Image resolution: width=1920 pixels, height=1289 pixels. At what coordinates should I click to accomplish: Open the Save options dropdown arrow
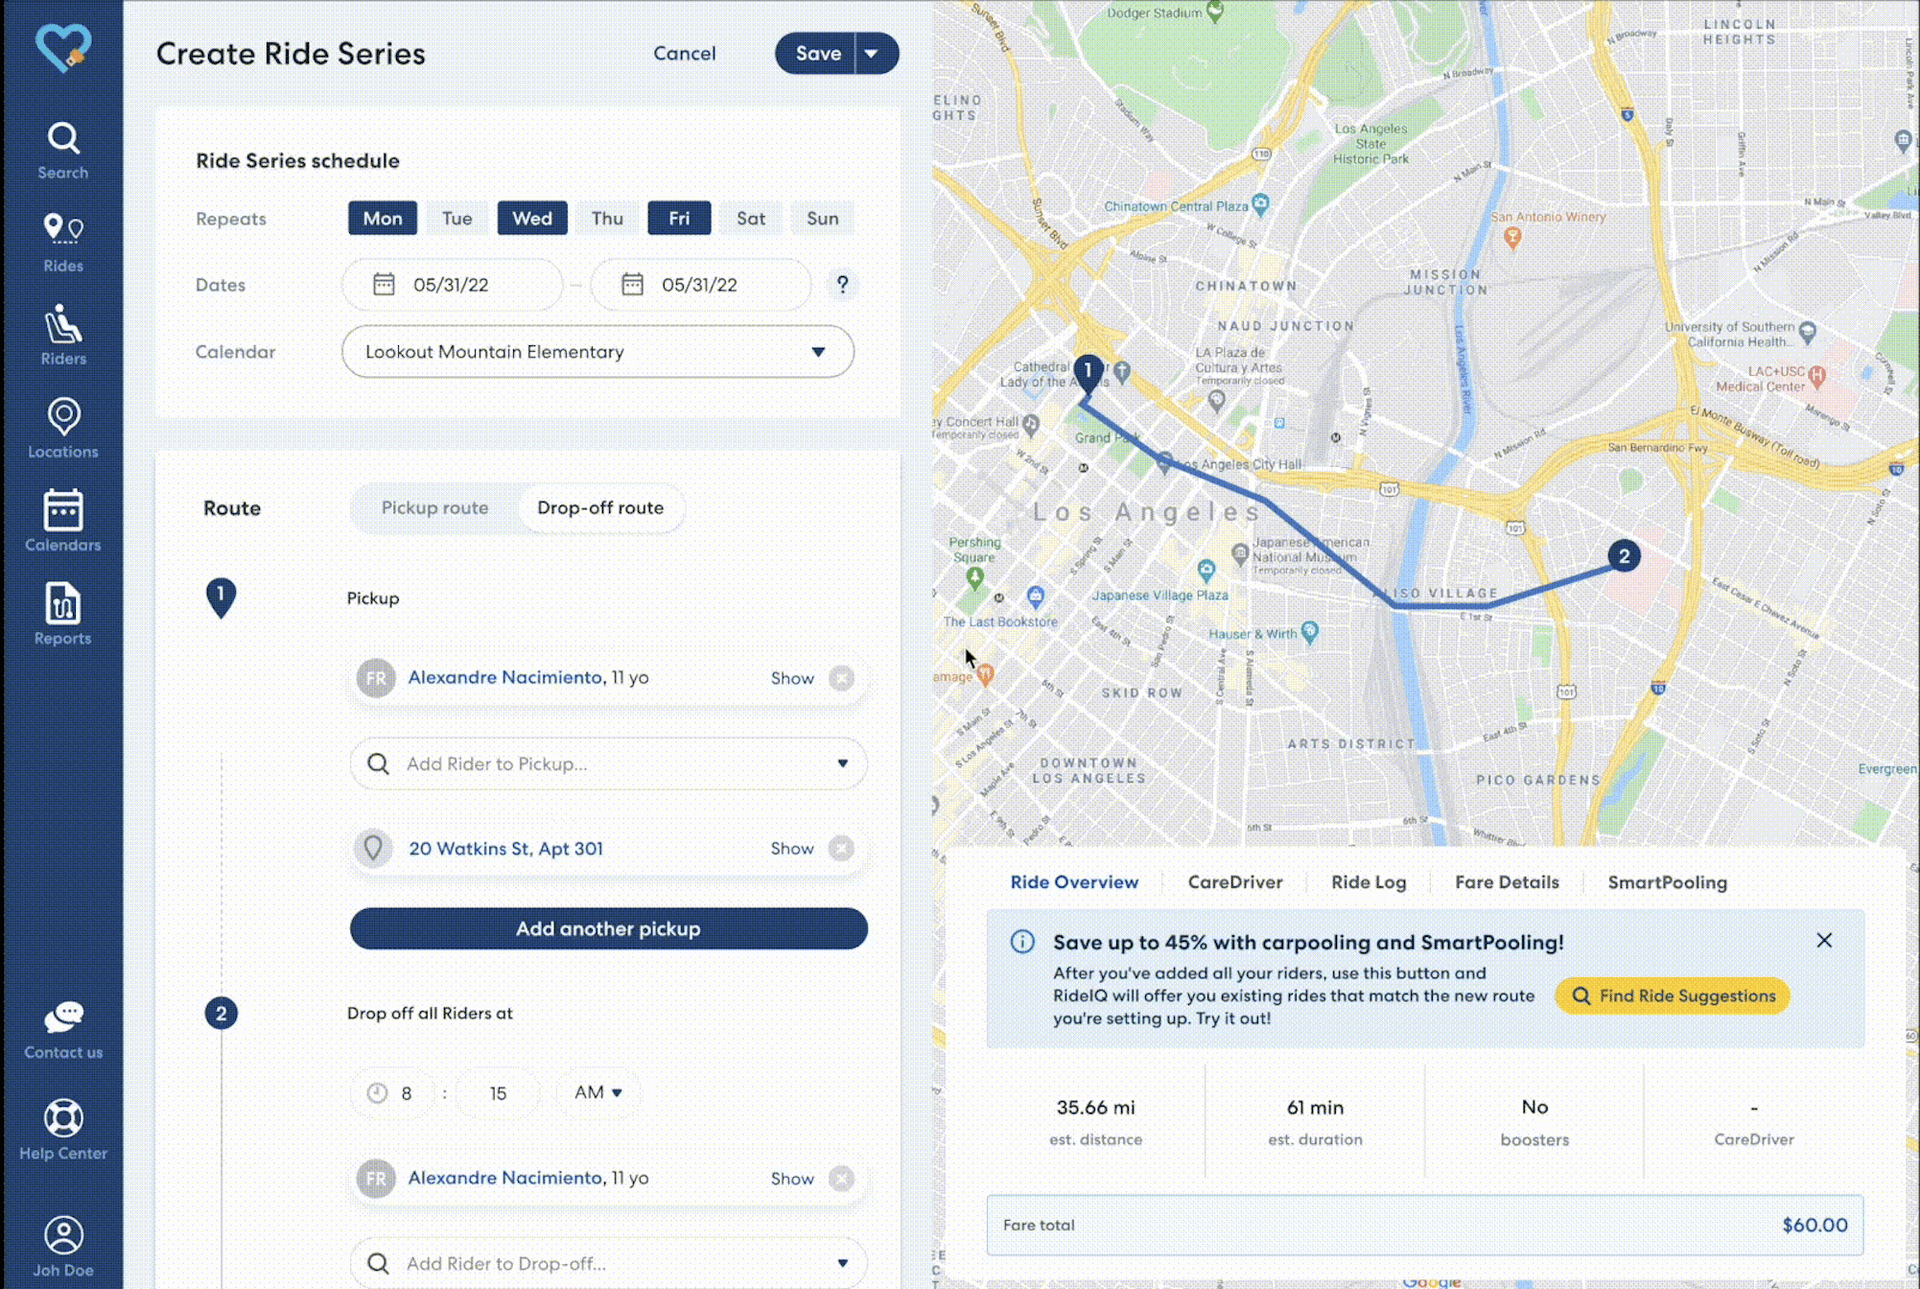pos(872,54)
